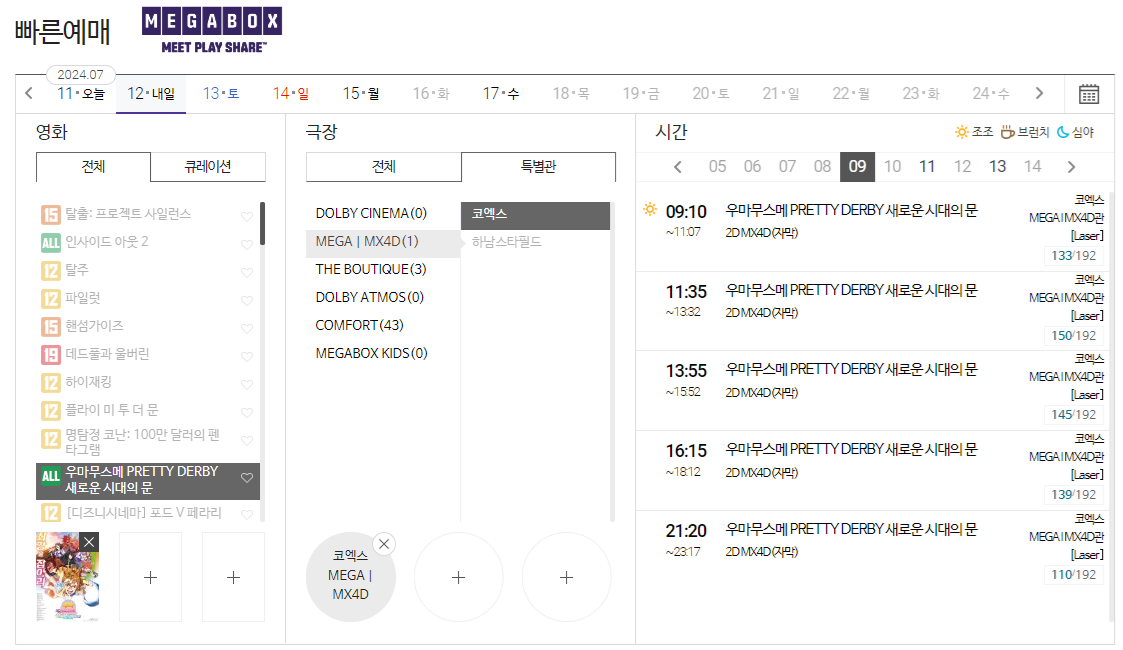Add movie in third poster slot
1123x650 pixels.
click(x=233, y=577)
